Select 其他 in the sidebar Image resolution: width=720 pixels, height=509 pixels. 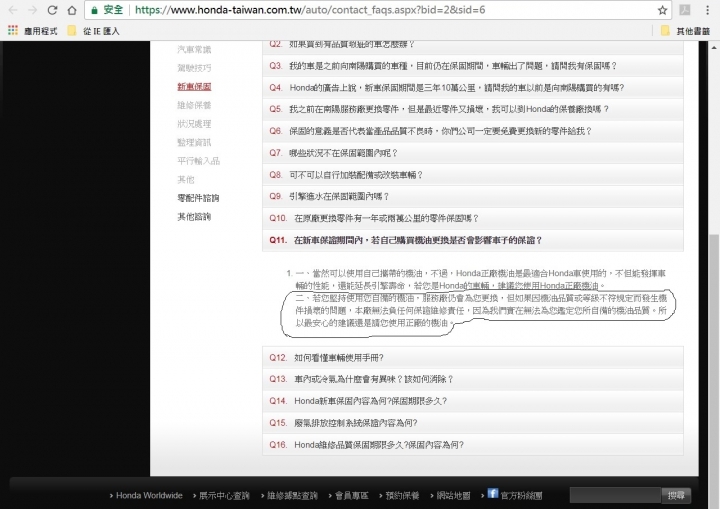coord(186,180)
